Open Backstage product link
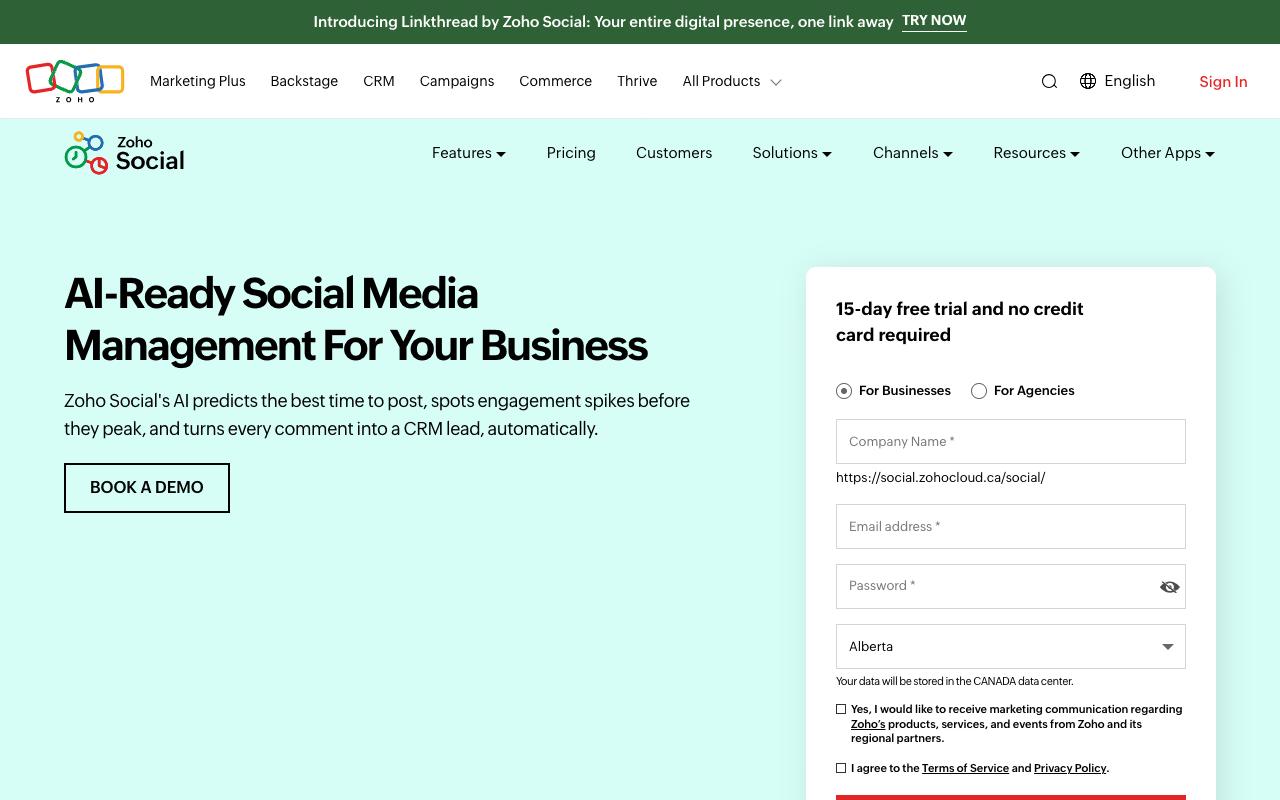The width and height of the screenshot is (1280, 800). point(304,81)
